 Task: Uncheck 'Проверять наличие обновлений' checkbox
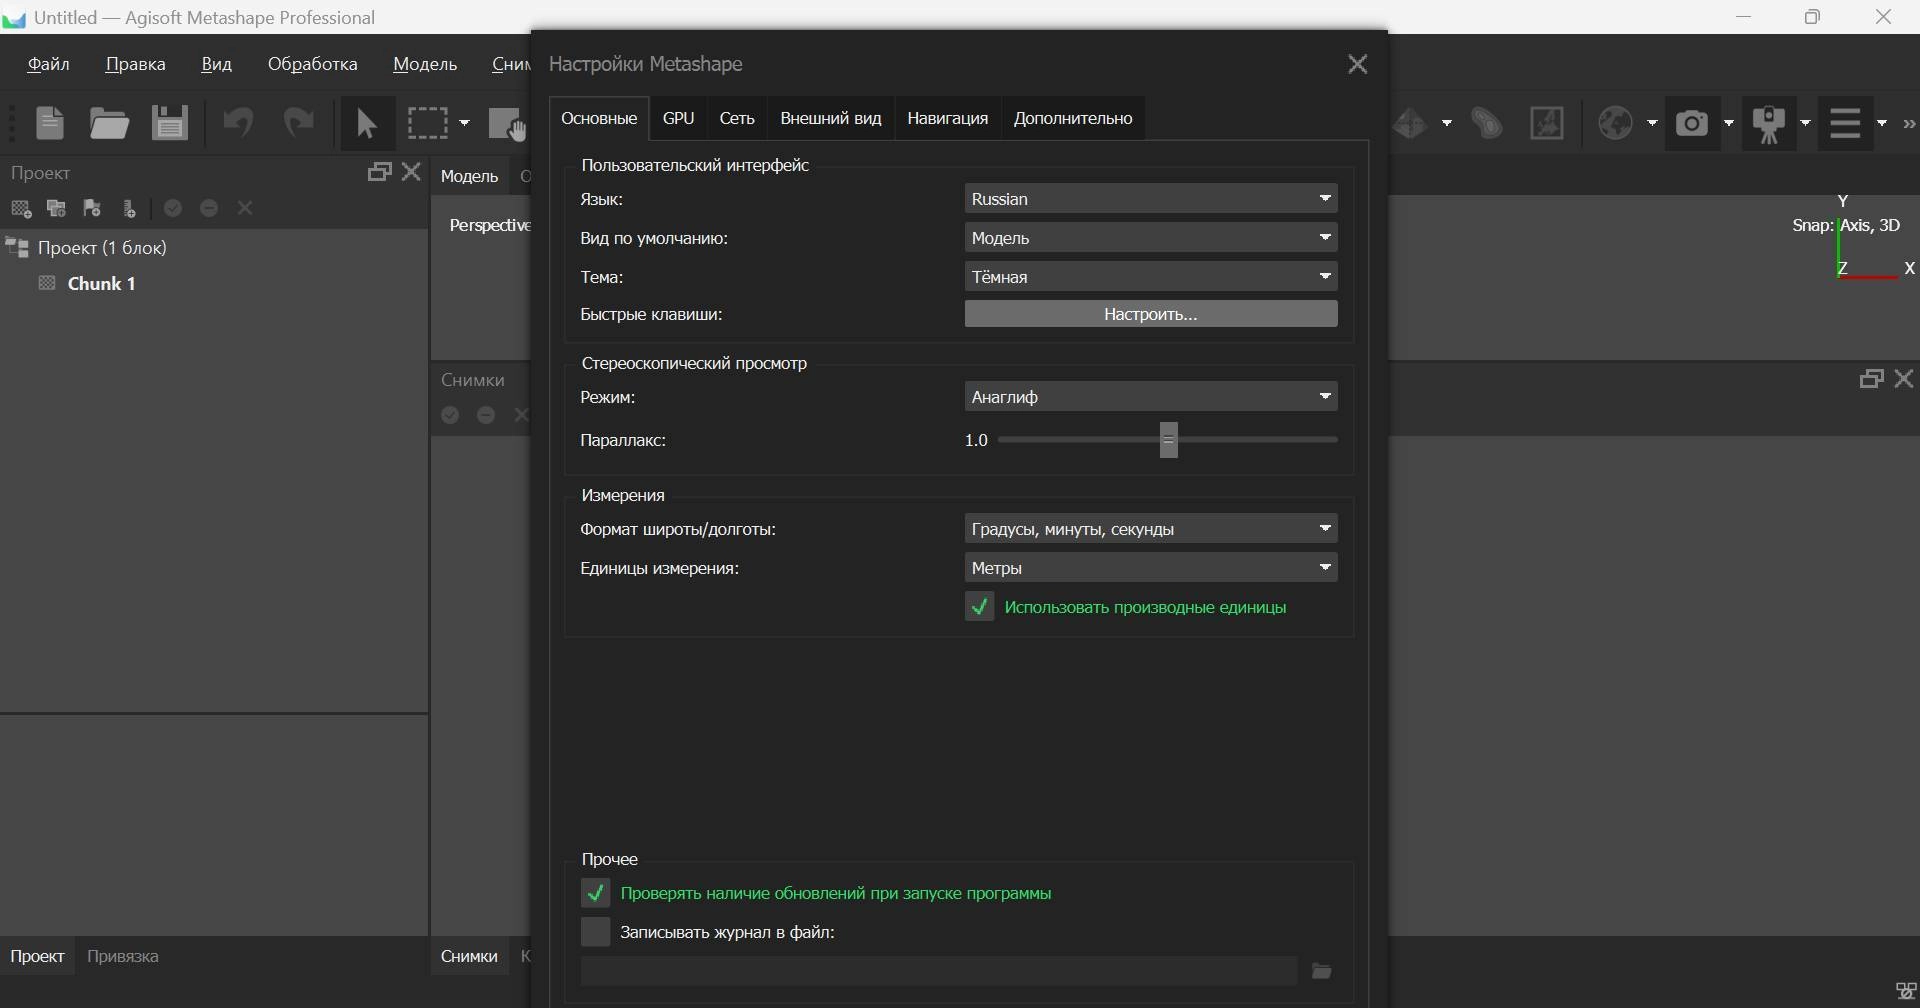596,893
